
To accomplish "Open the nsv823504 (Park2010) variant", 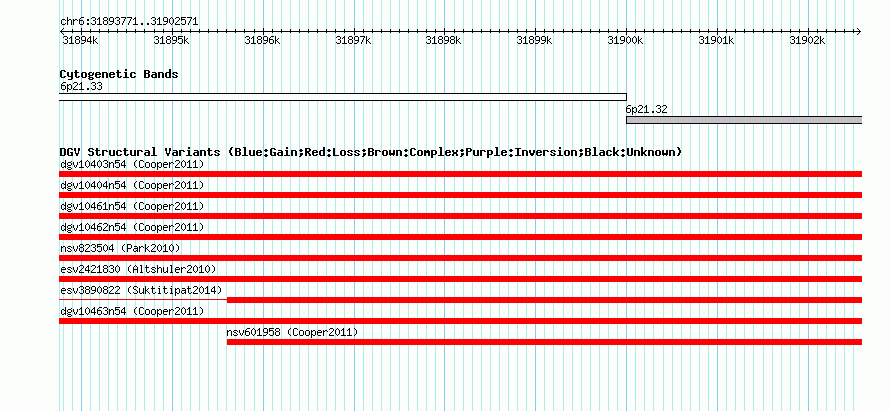I will [x=120, y=249].
